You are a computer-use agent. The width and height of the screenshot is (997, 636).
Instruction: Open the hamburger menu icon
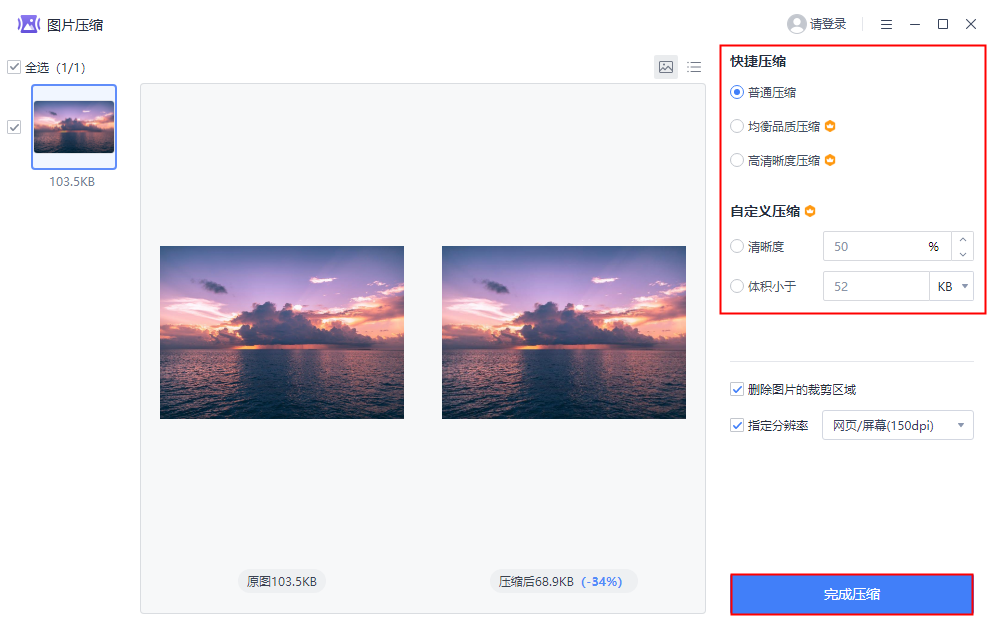click(886, 24)
